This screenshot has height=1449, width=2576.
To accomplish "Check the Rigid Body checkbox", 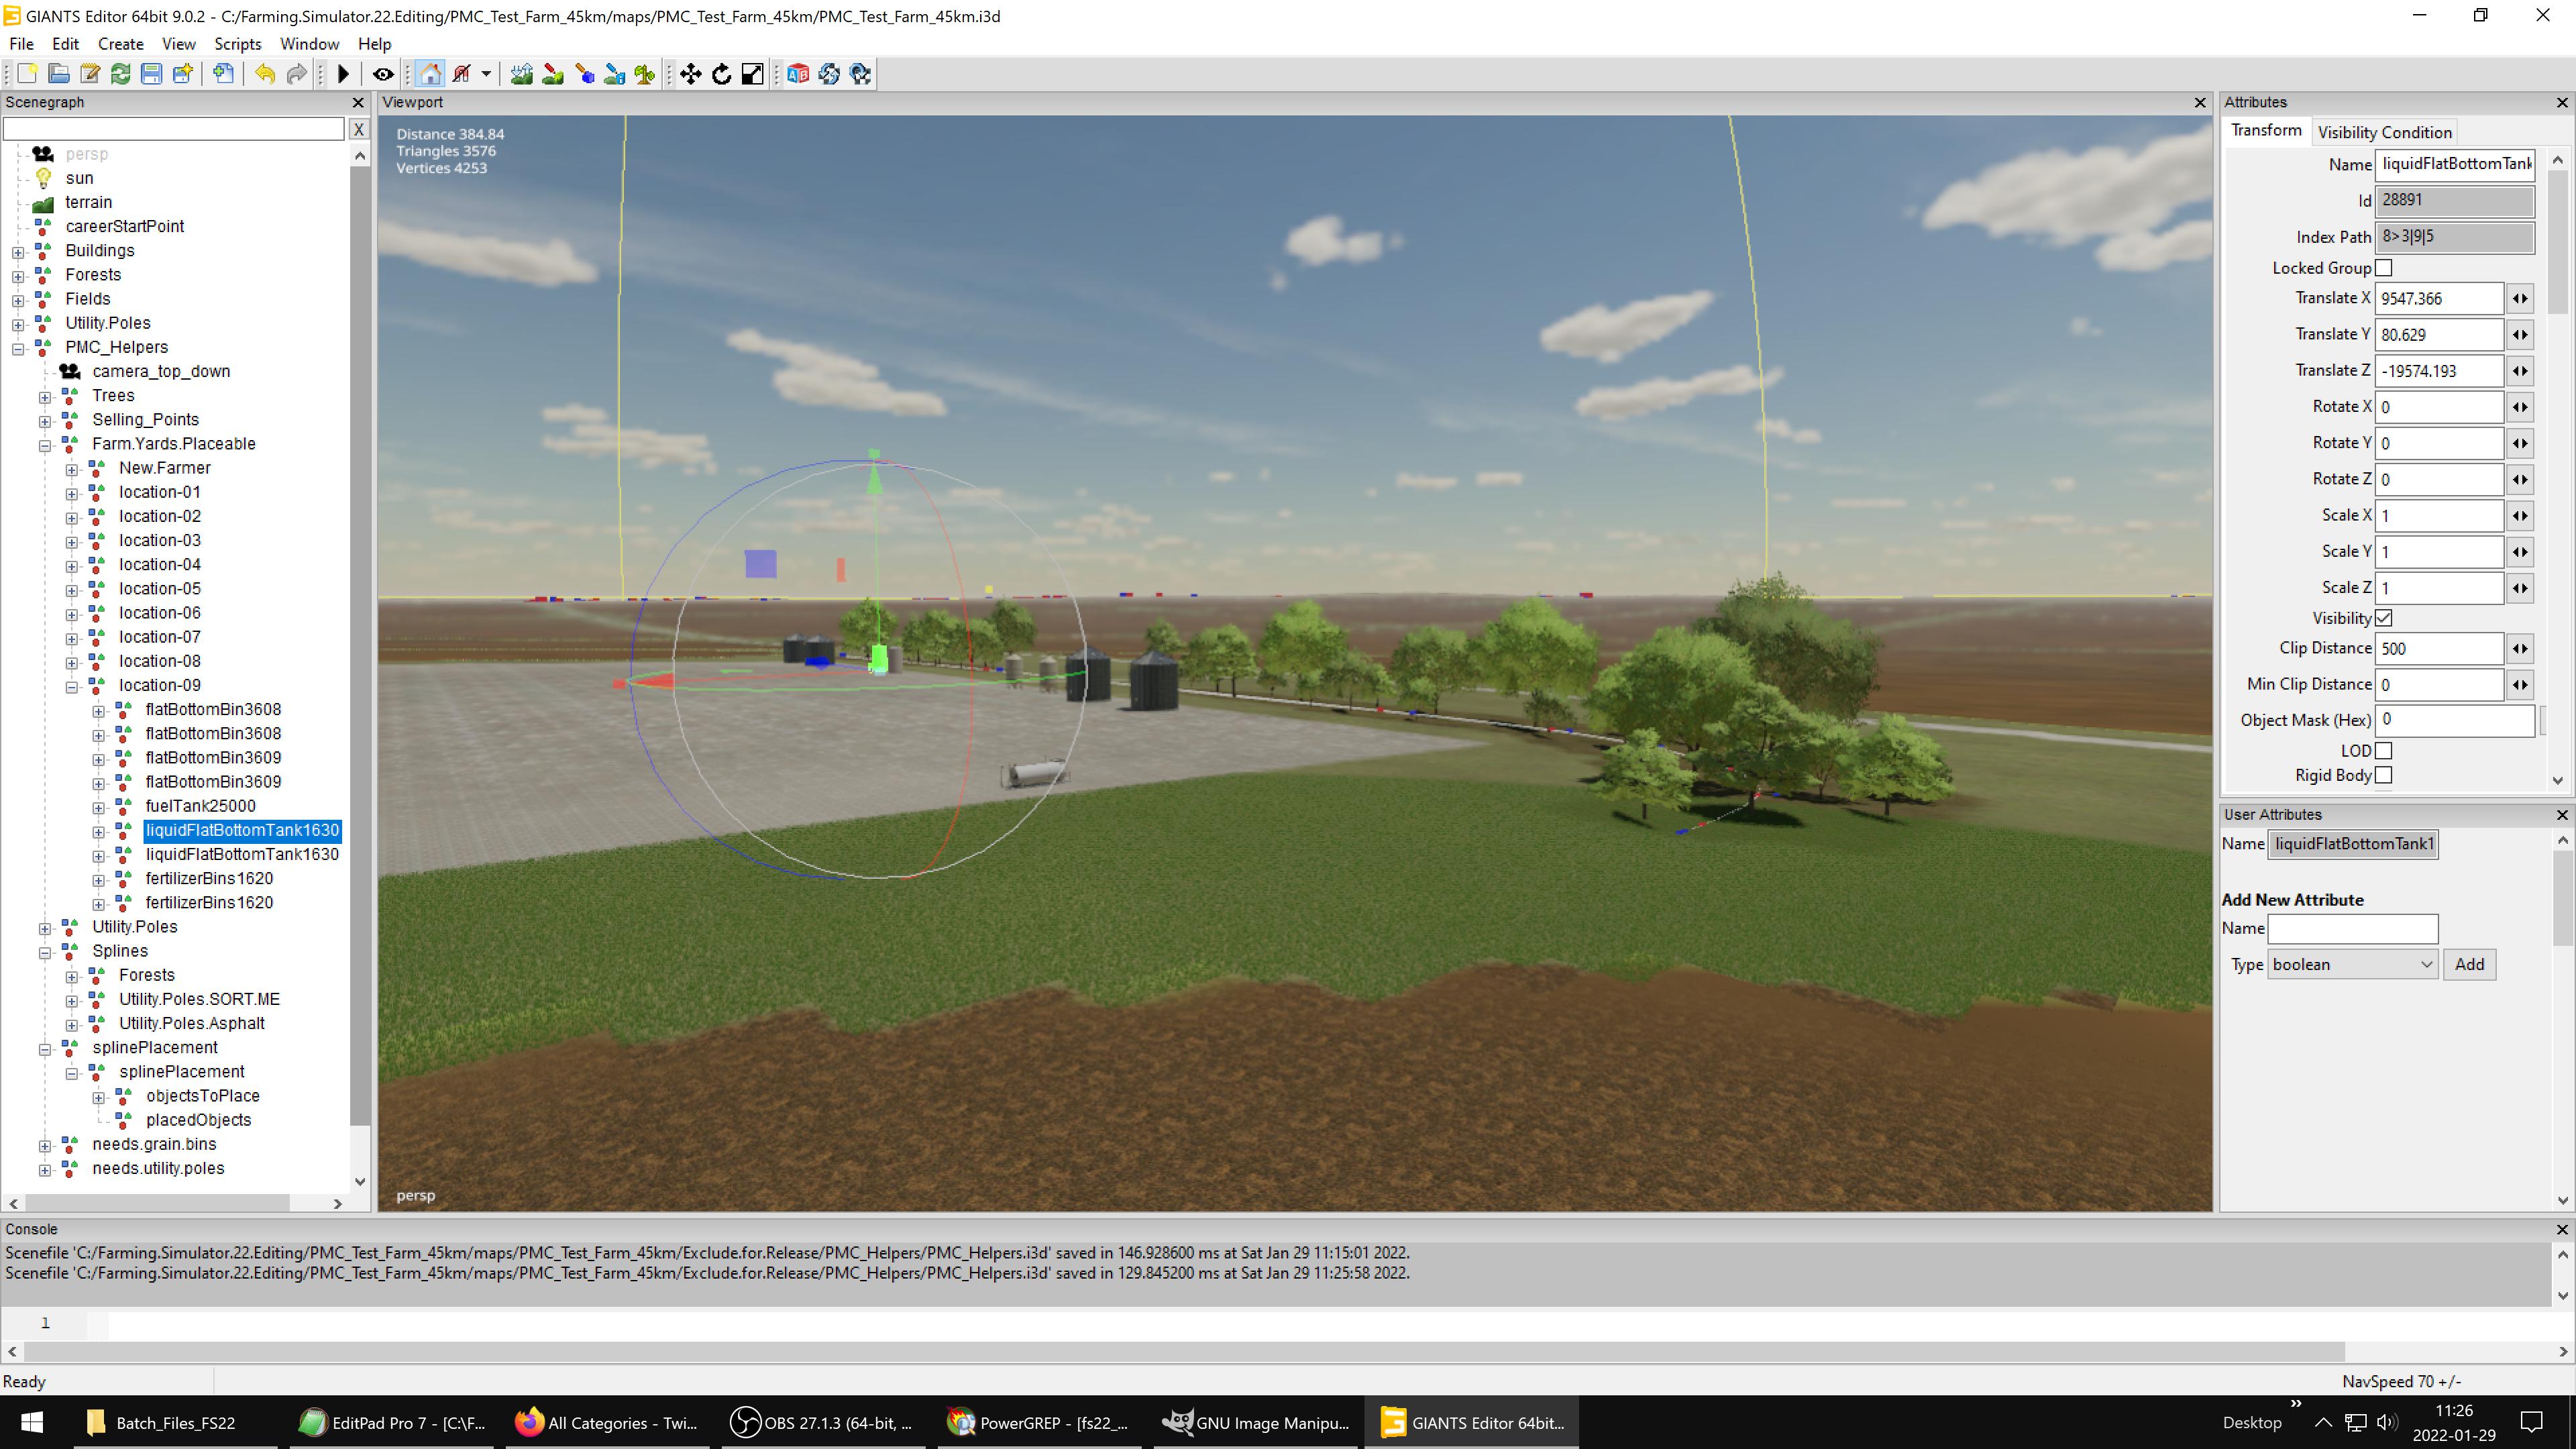I will [2384, 775].
